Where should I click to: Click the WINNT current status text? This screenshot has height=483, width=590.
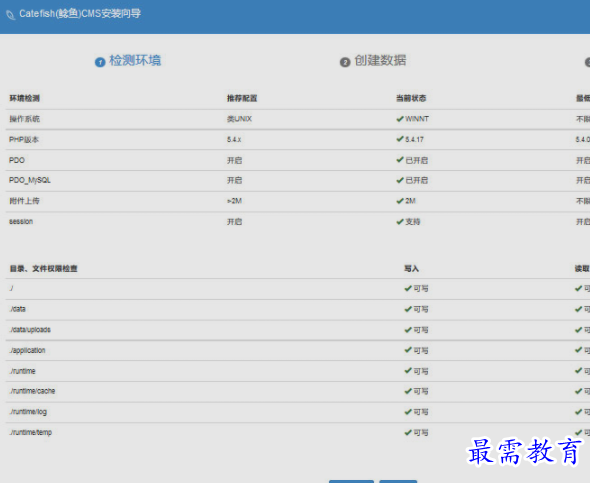(x=417, y=119)
